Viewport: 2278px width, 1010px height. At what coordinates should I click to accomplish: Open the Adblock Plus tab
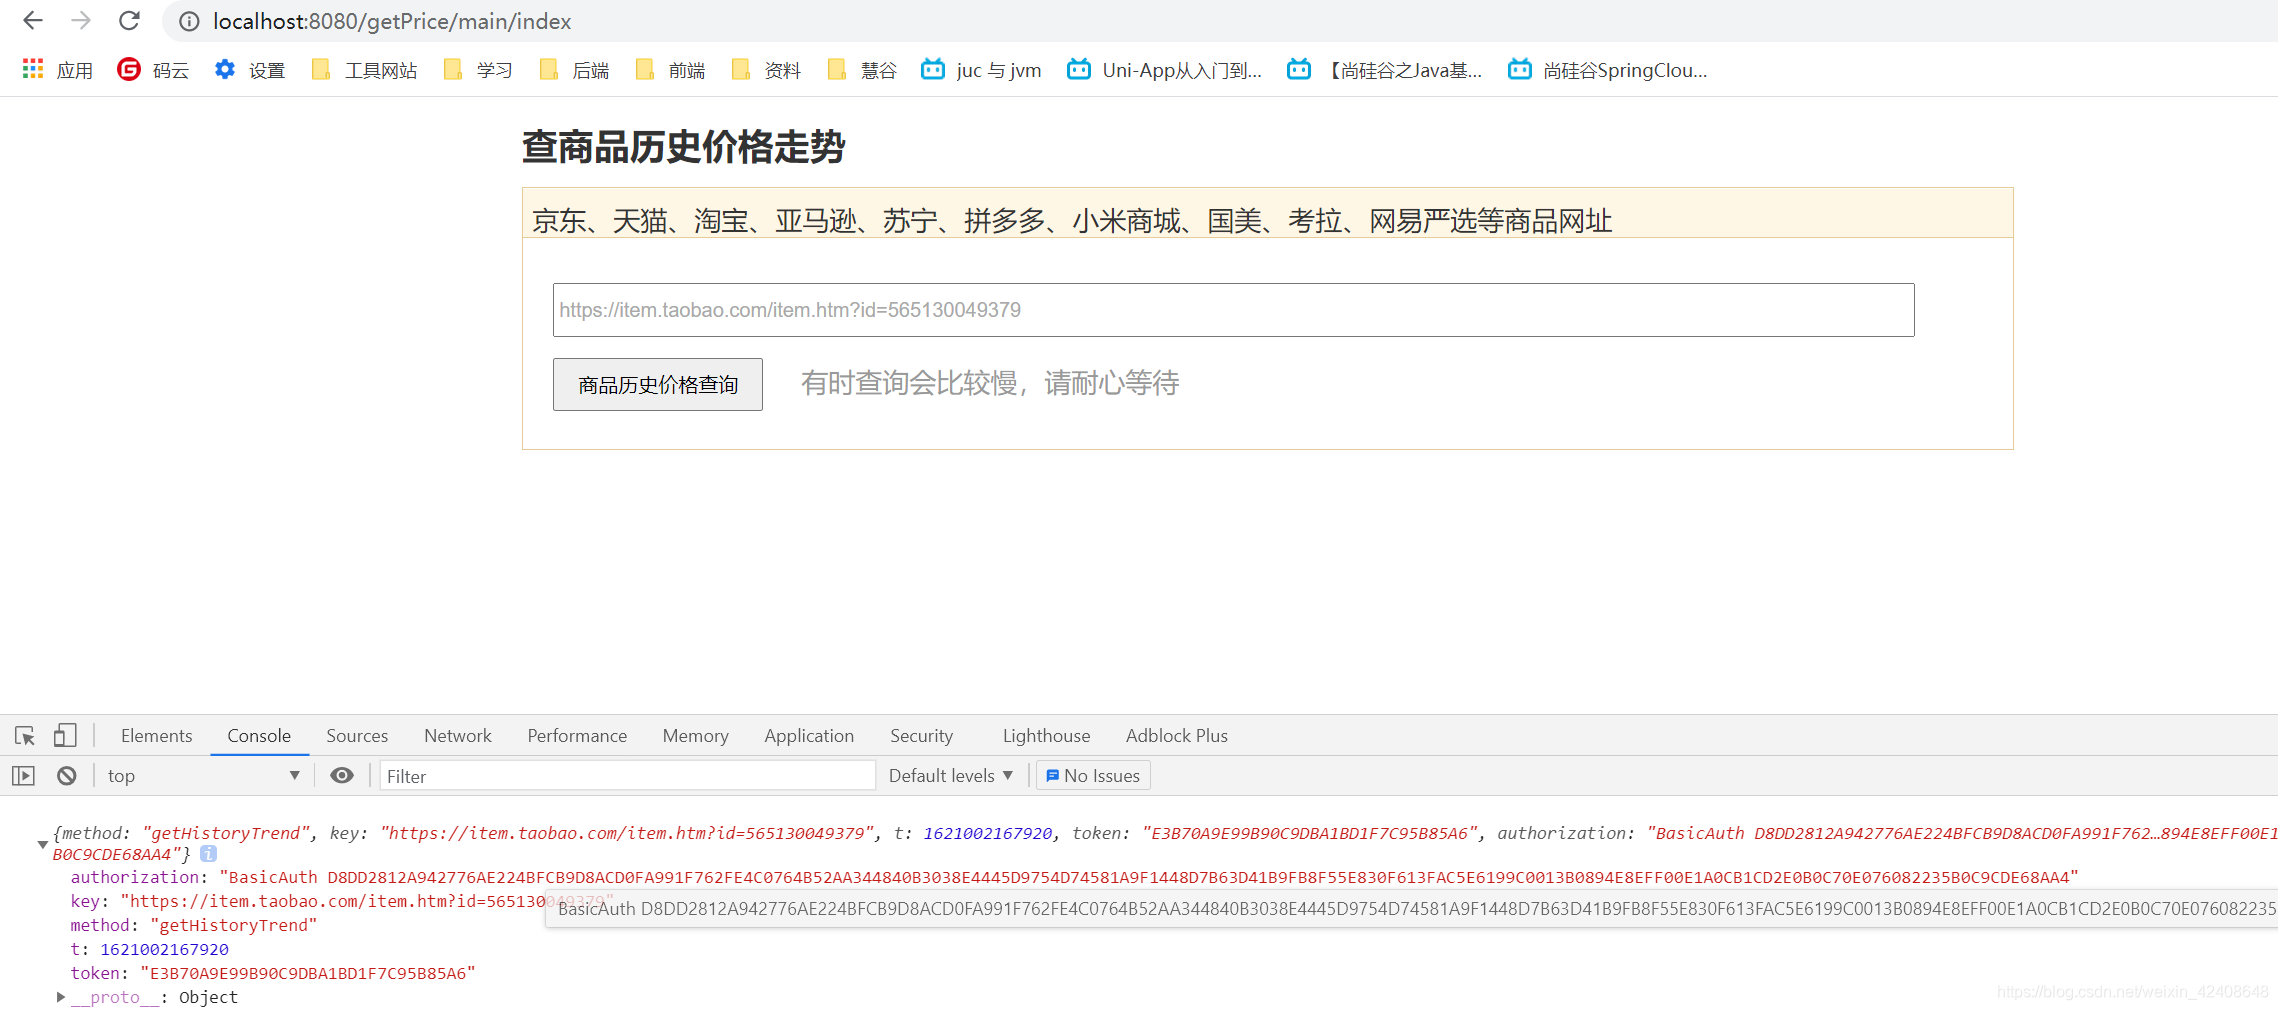click(1176, 736)
